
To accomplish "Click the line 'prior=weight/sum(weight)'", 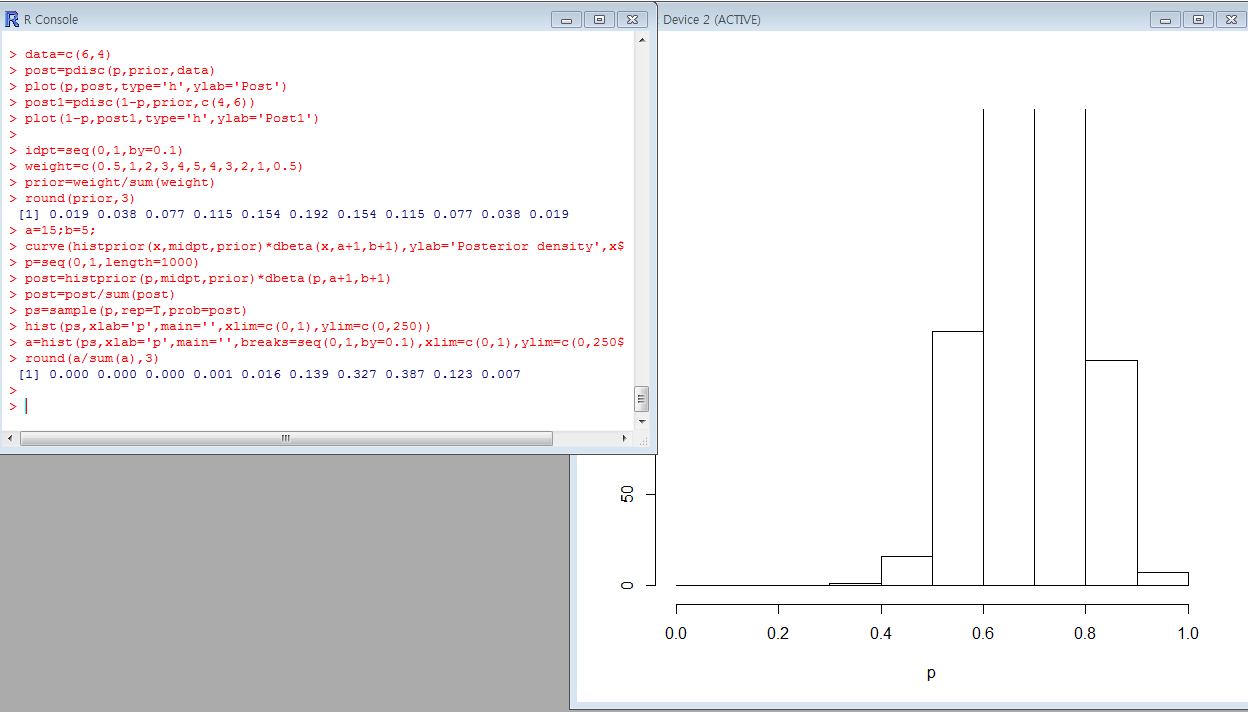I will (120, 182).
